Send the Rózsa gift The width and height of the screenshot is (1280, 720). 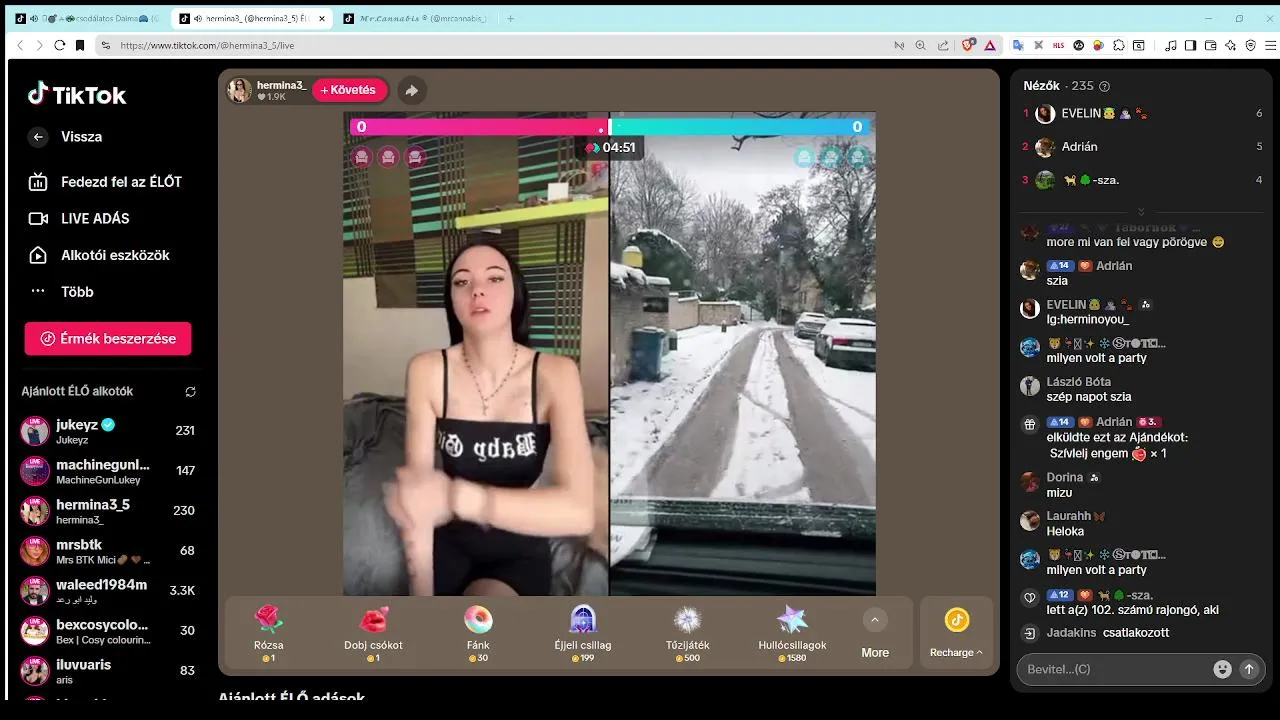[269, 634]
